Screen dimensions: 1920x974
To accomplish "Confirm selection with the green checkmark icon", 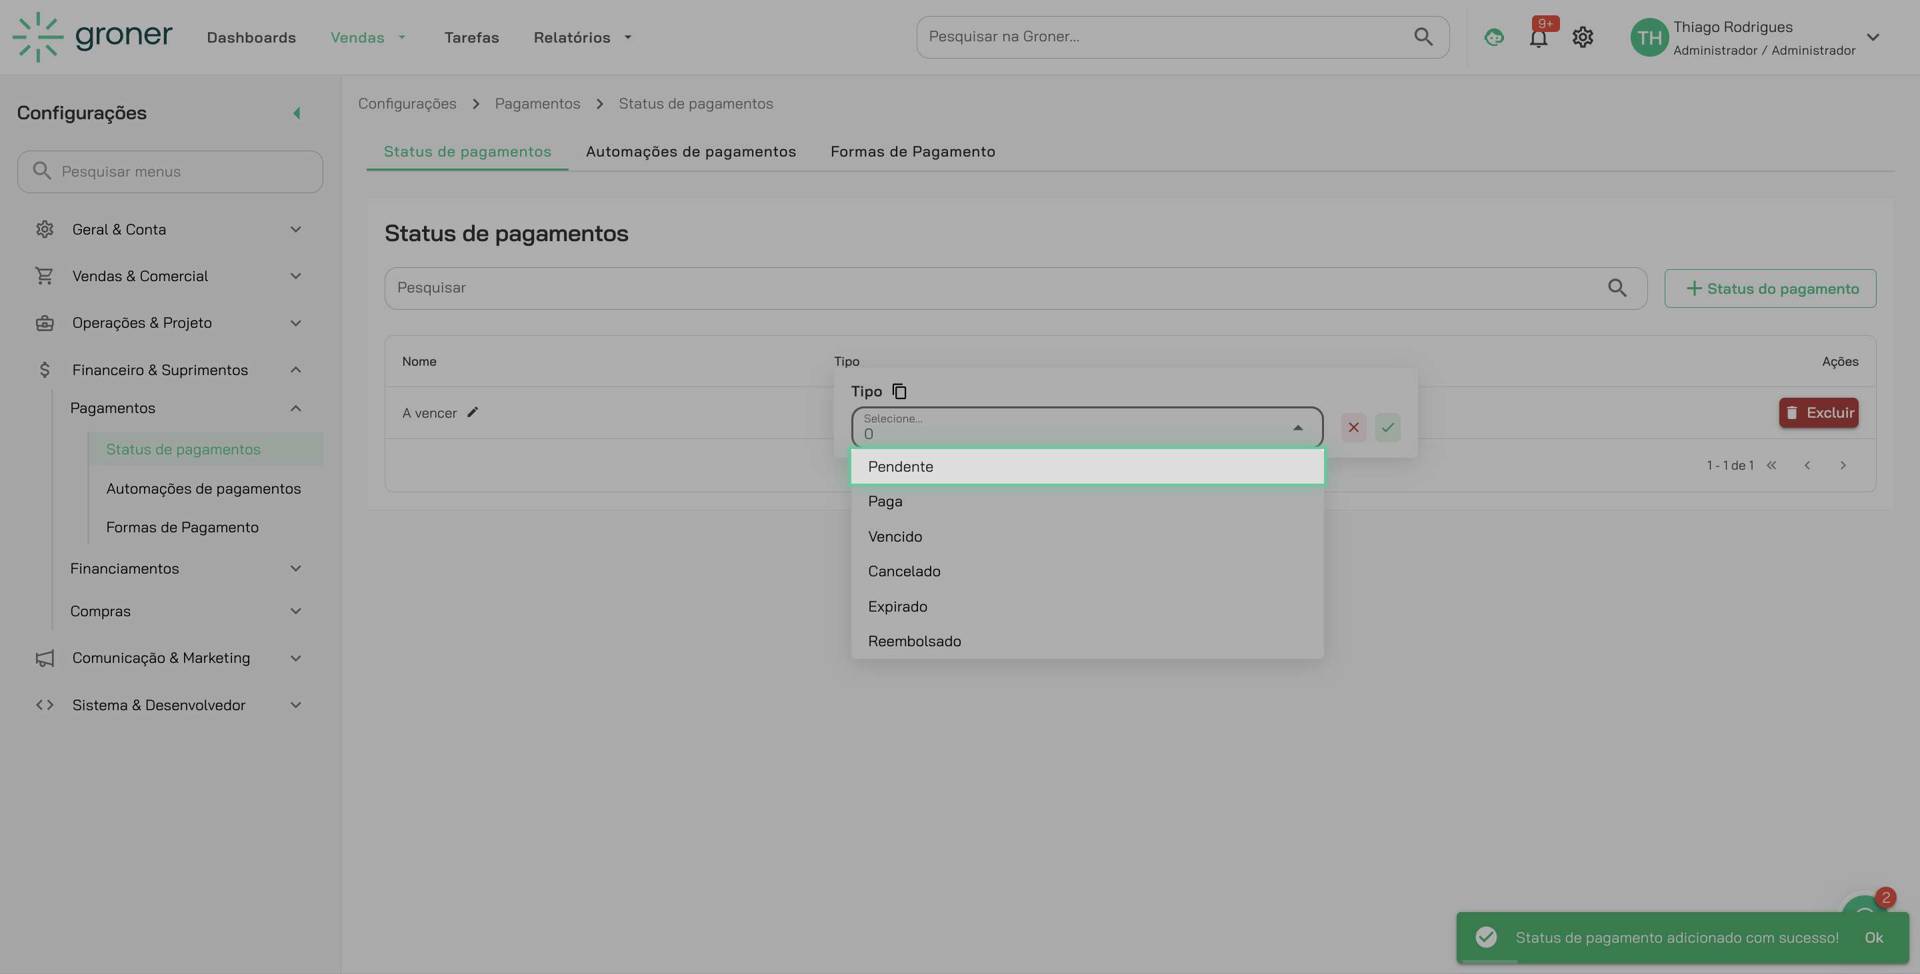I will 1387,428.
